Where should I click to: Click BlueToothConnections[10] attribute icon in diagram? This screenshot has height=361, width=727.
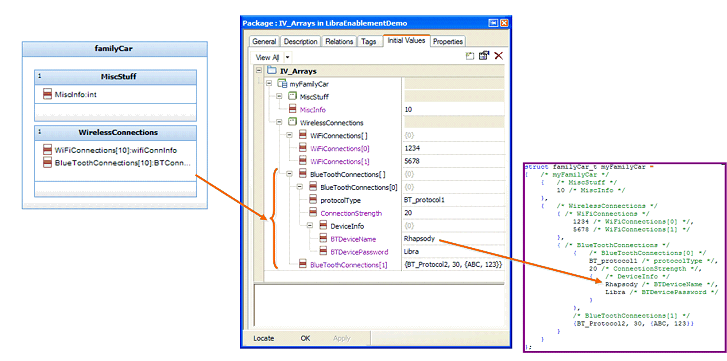click(x=47, y=162)
